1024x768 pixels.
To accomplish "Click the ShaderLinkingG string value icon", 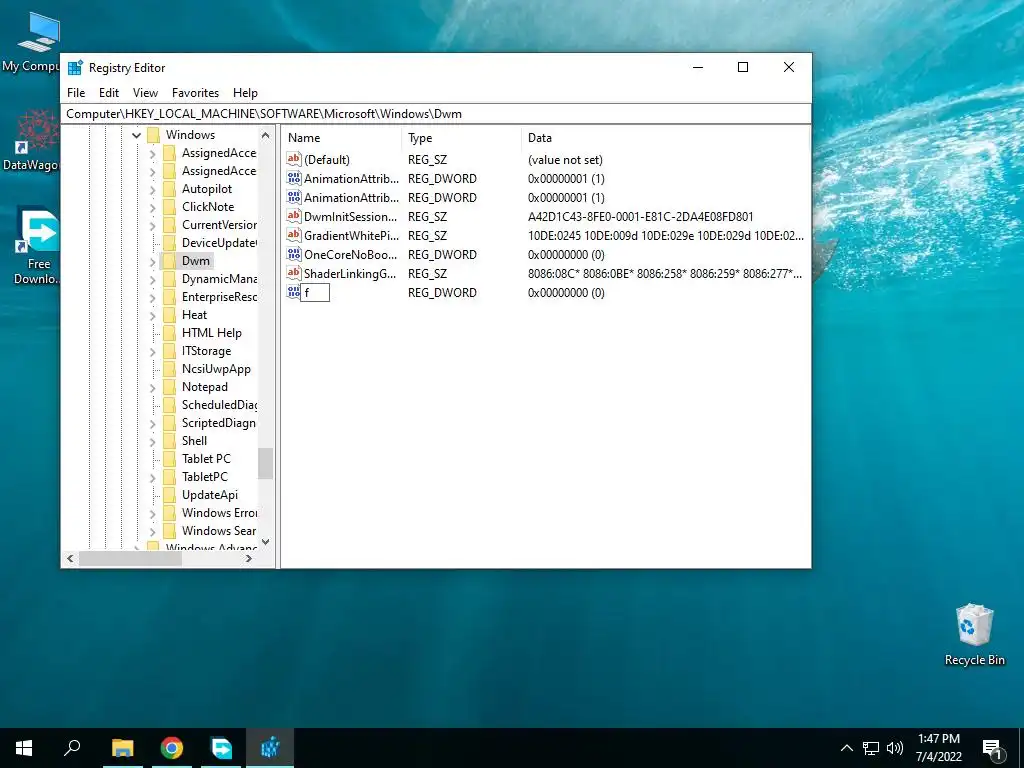I will coord(294,273).
